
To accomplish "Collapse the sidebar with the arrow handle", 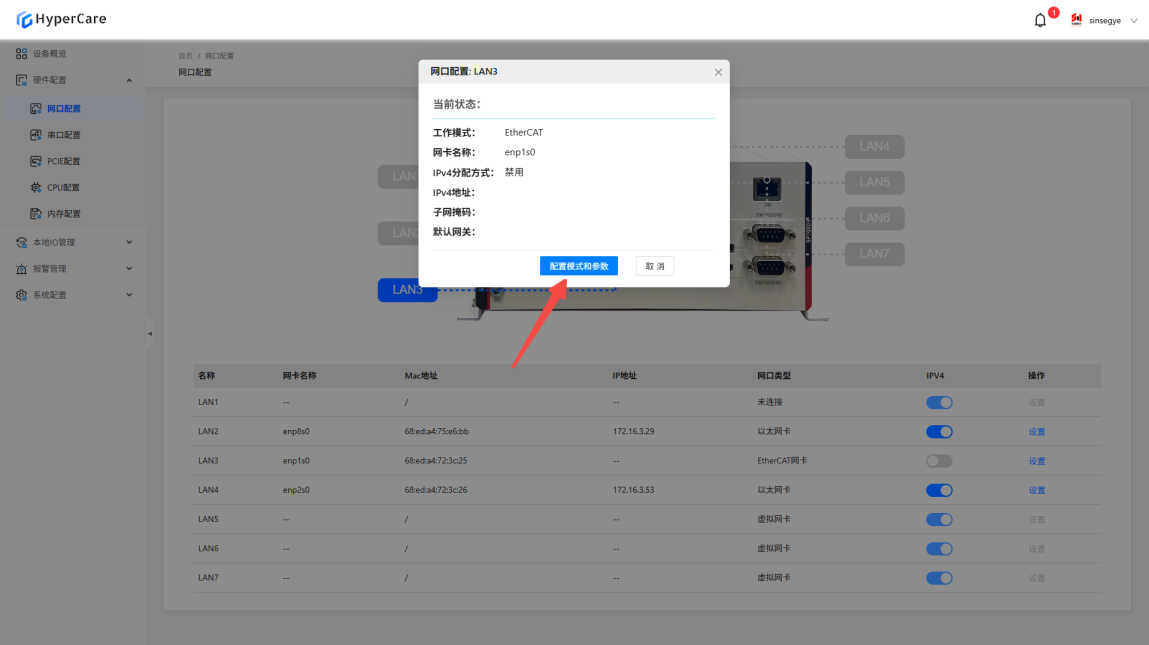I will [x=149, y=333].
